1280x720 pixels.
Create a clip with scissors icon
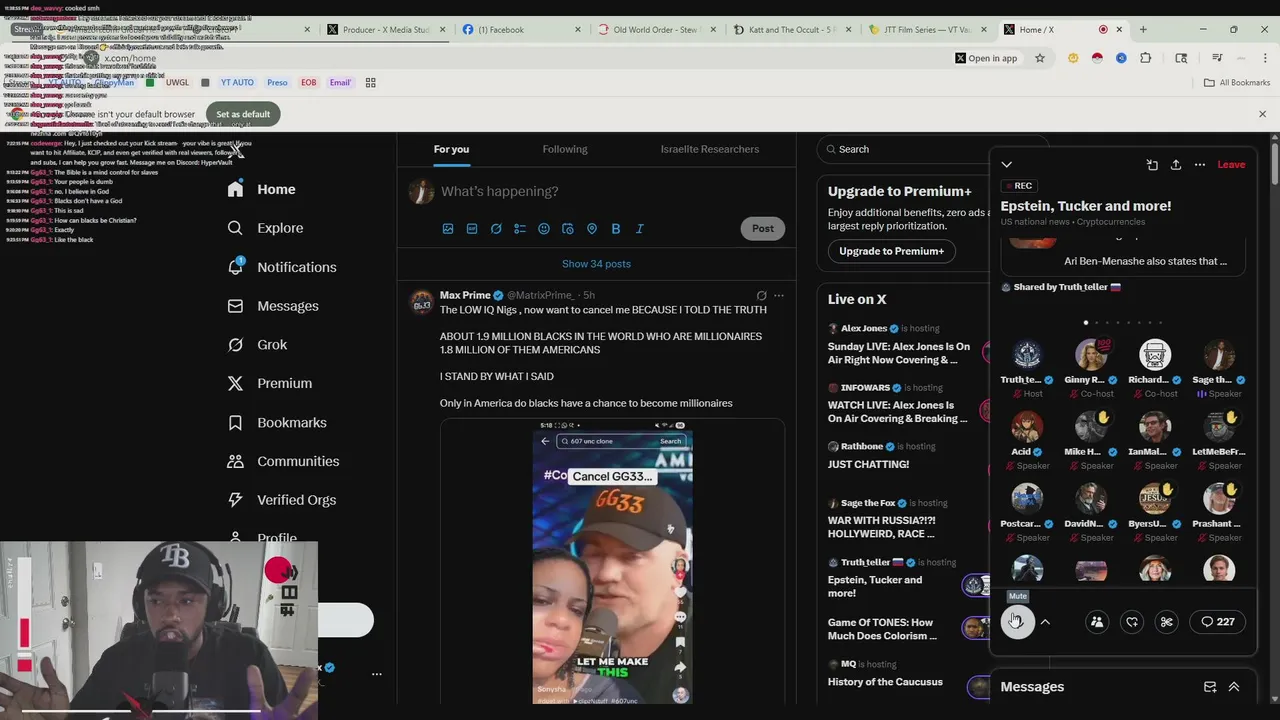click(1167, 622)
